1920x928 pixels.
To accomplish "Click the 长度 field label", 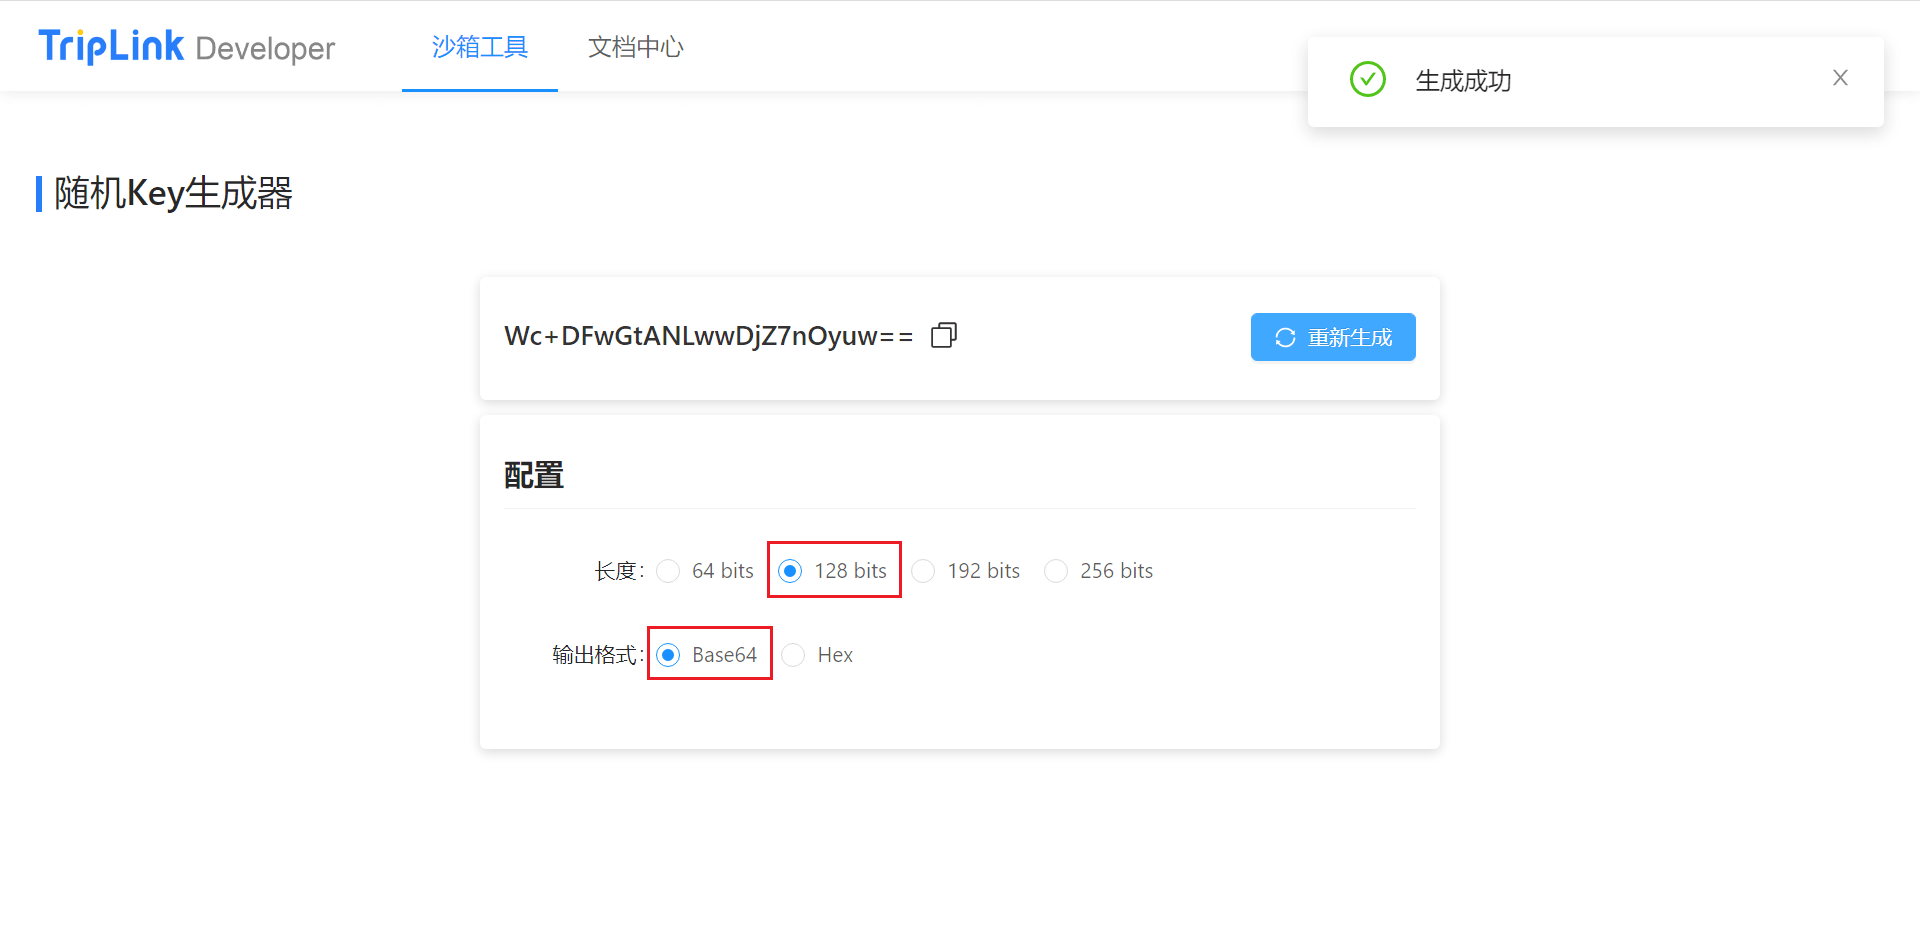I will [617, 571].
